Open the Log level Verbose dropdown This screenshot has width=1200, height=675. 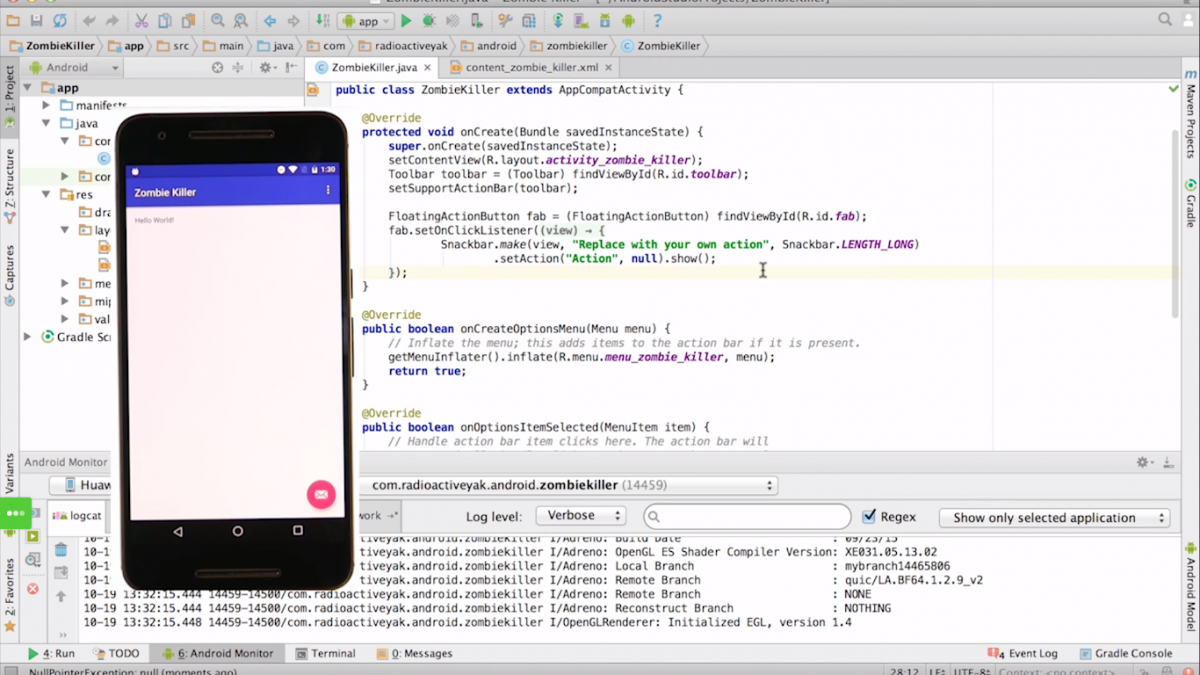tap(580, 516)
